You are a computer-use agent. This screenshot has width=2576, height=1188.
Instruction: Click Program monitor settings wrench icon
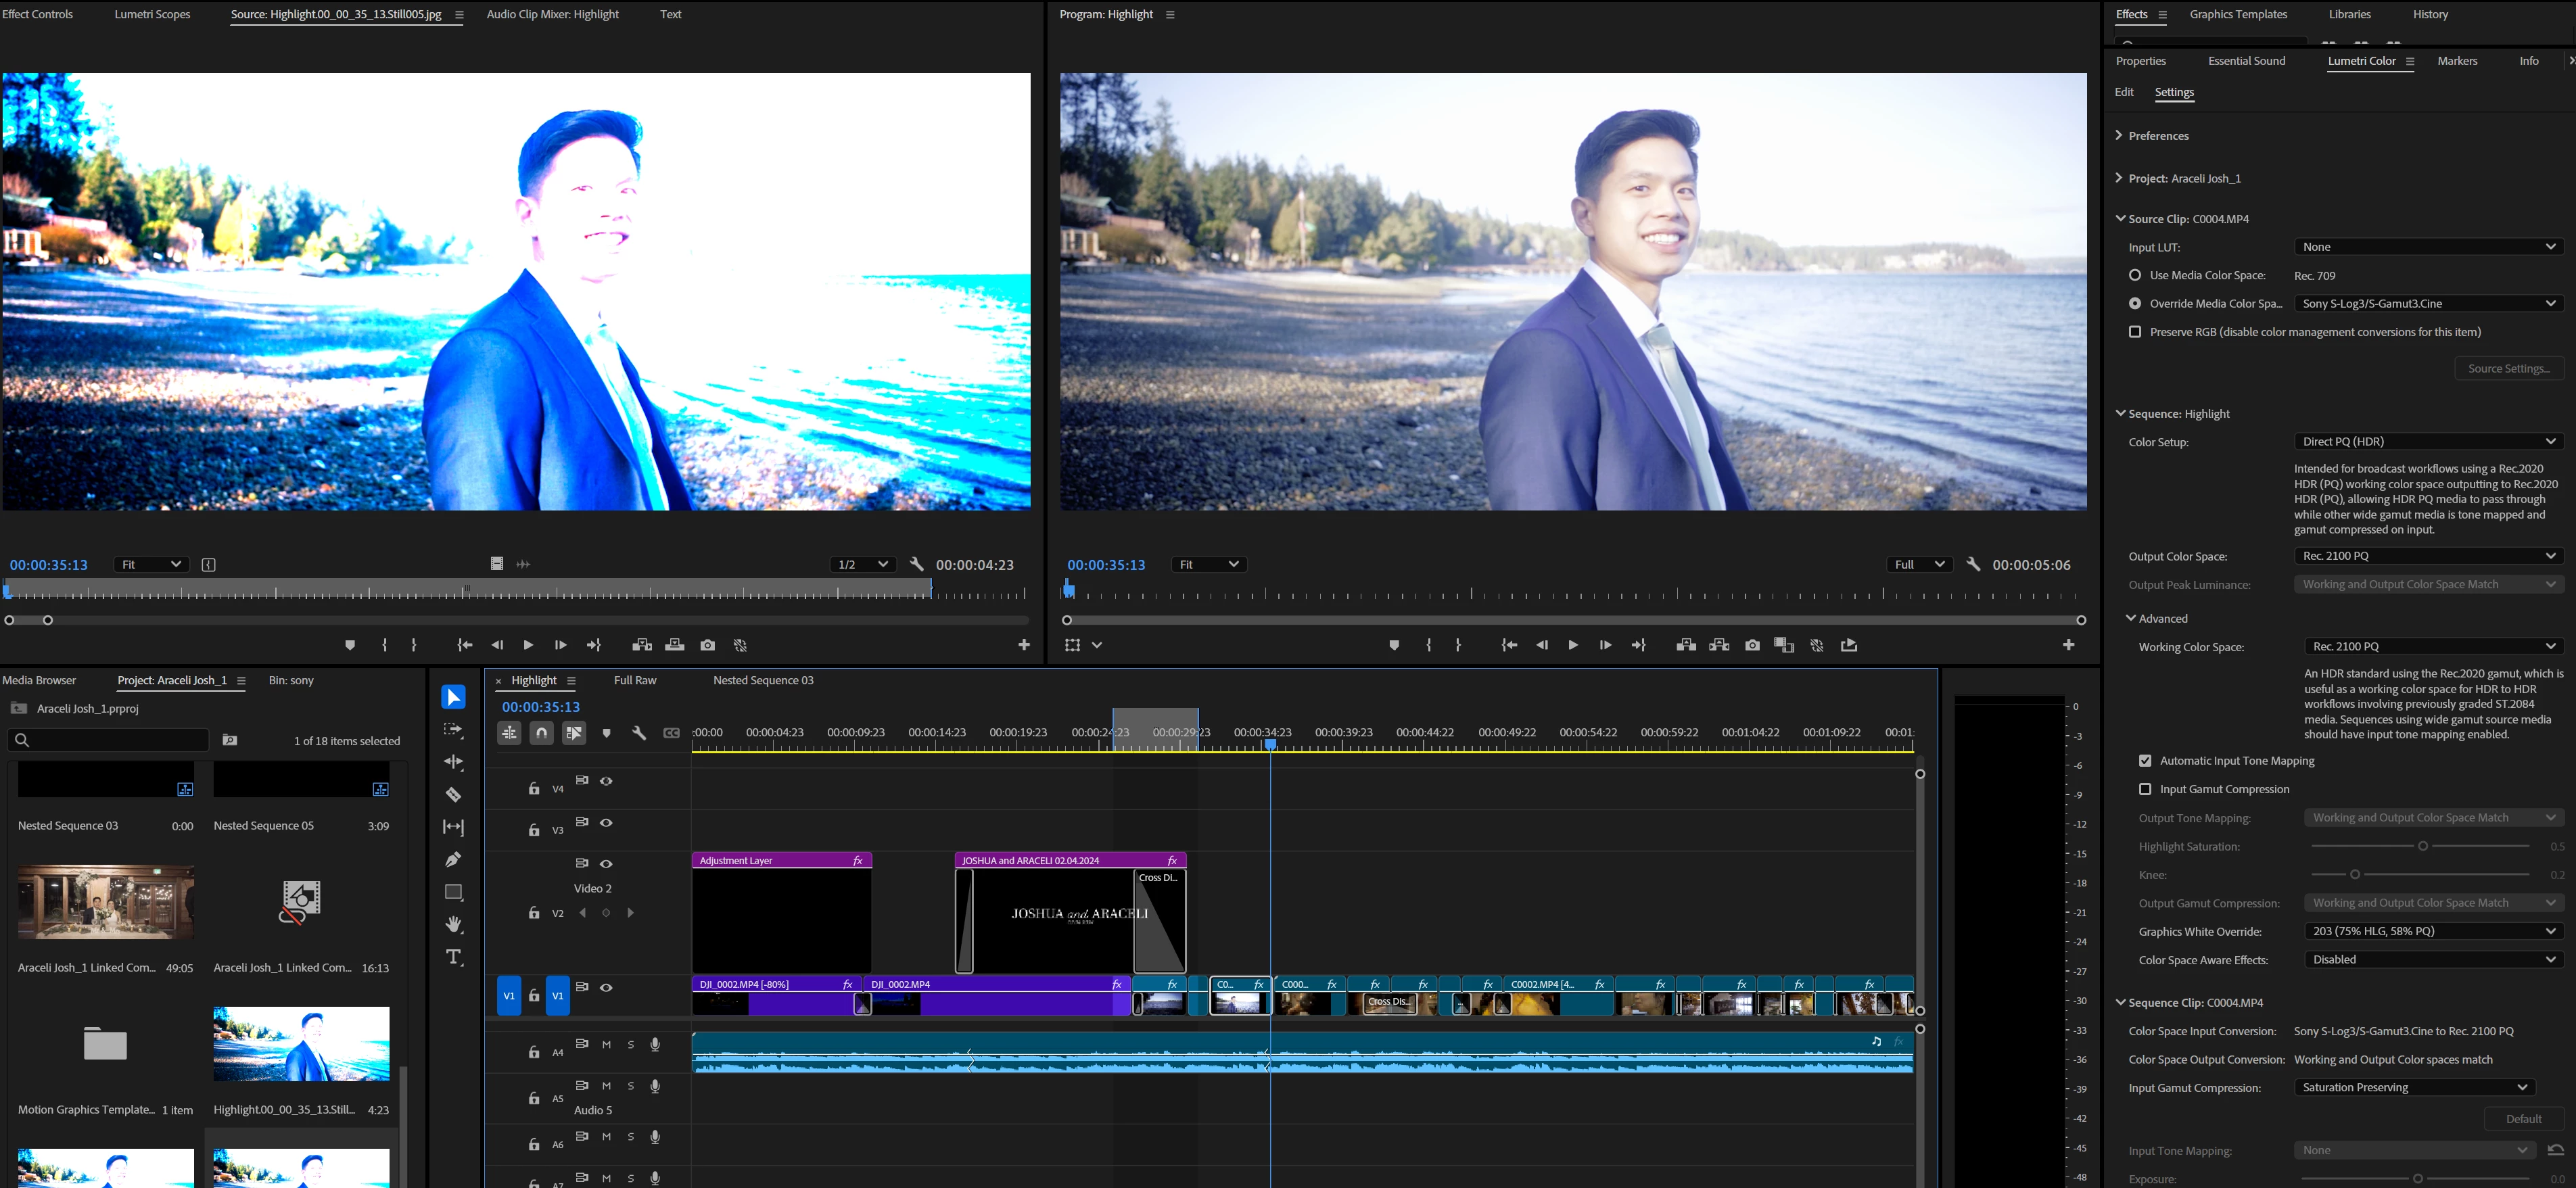[x=1972, y=564]
